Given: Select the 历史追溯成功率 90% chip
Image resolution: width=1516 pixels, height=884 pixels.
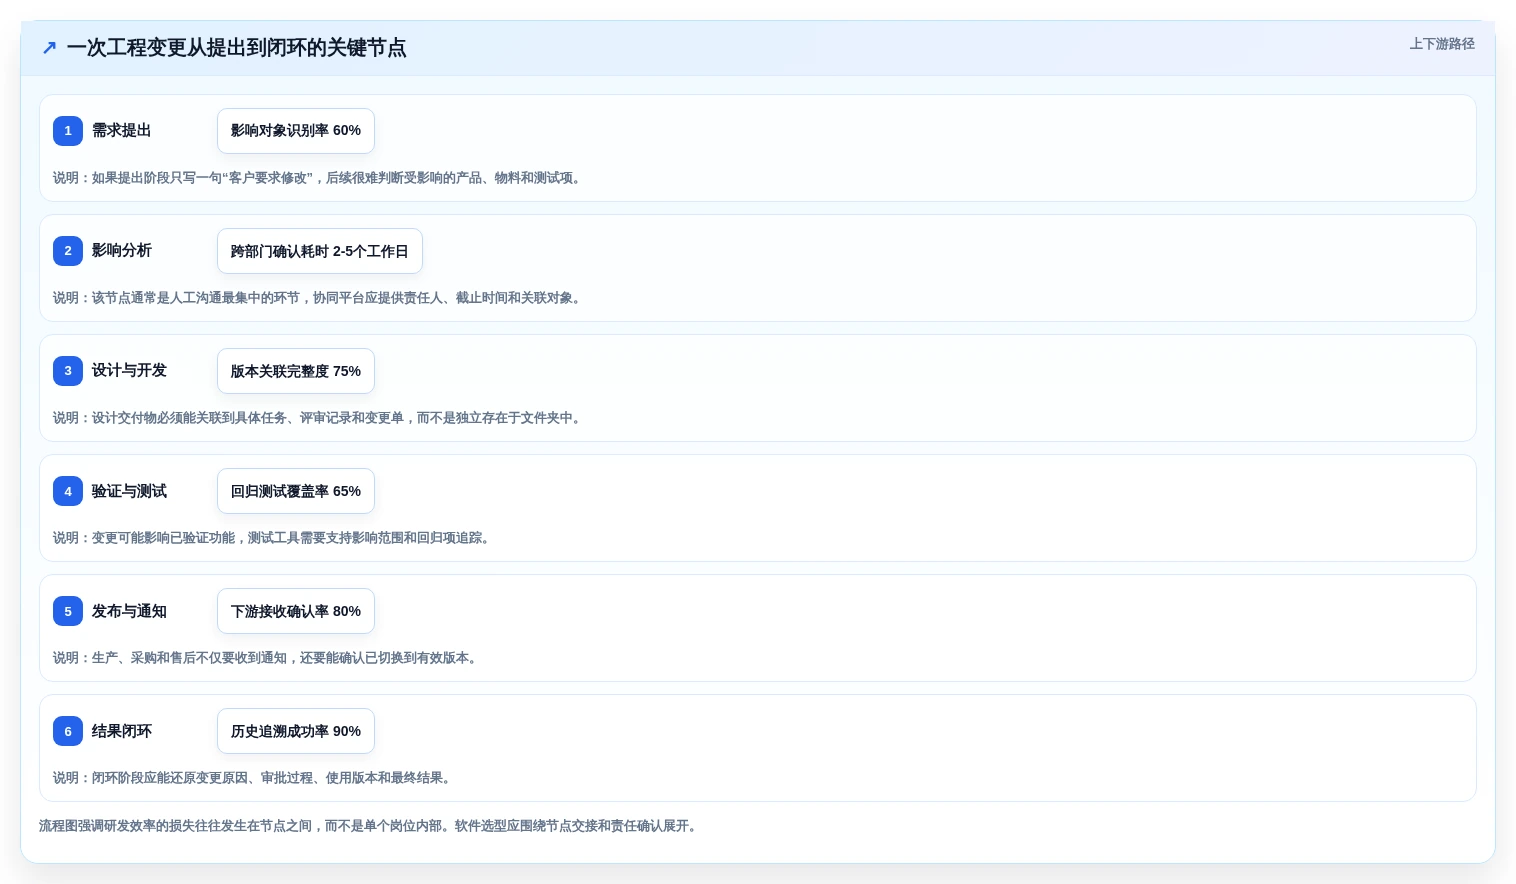Looking at the screenshot, I should 296,731.
